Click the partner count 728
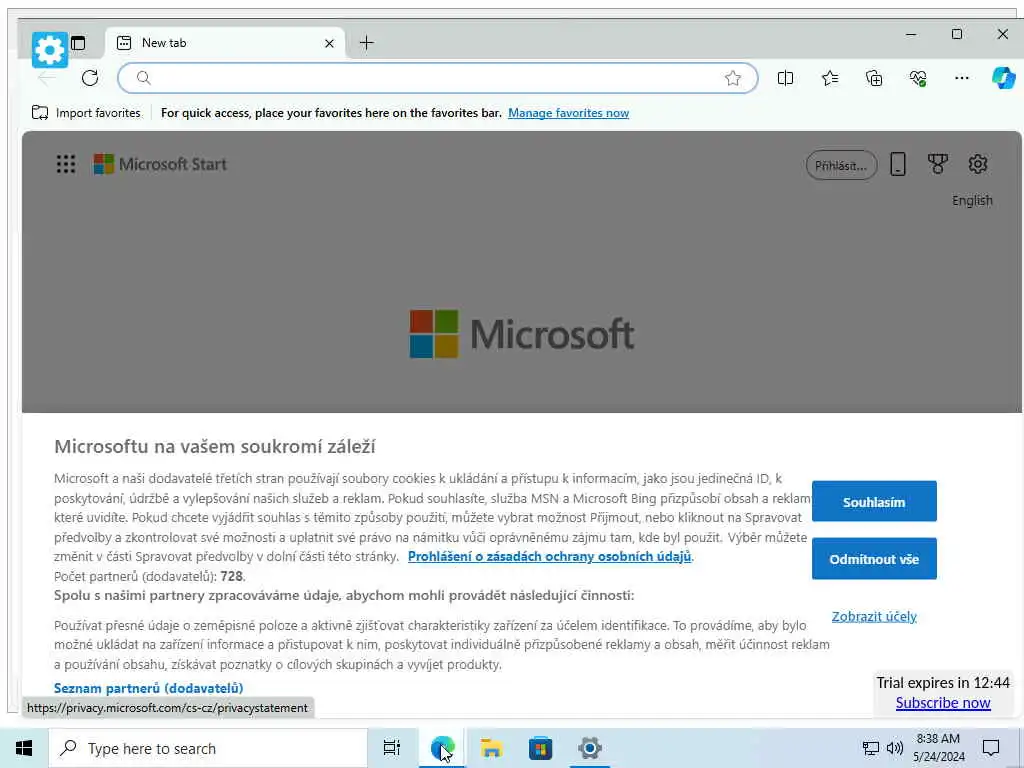The image size is (1024, 768). click(232, 576)
